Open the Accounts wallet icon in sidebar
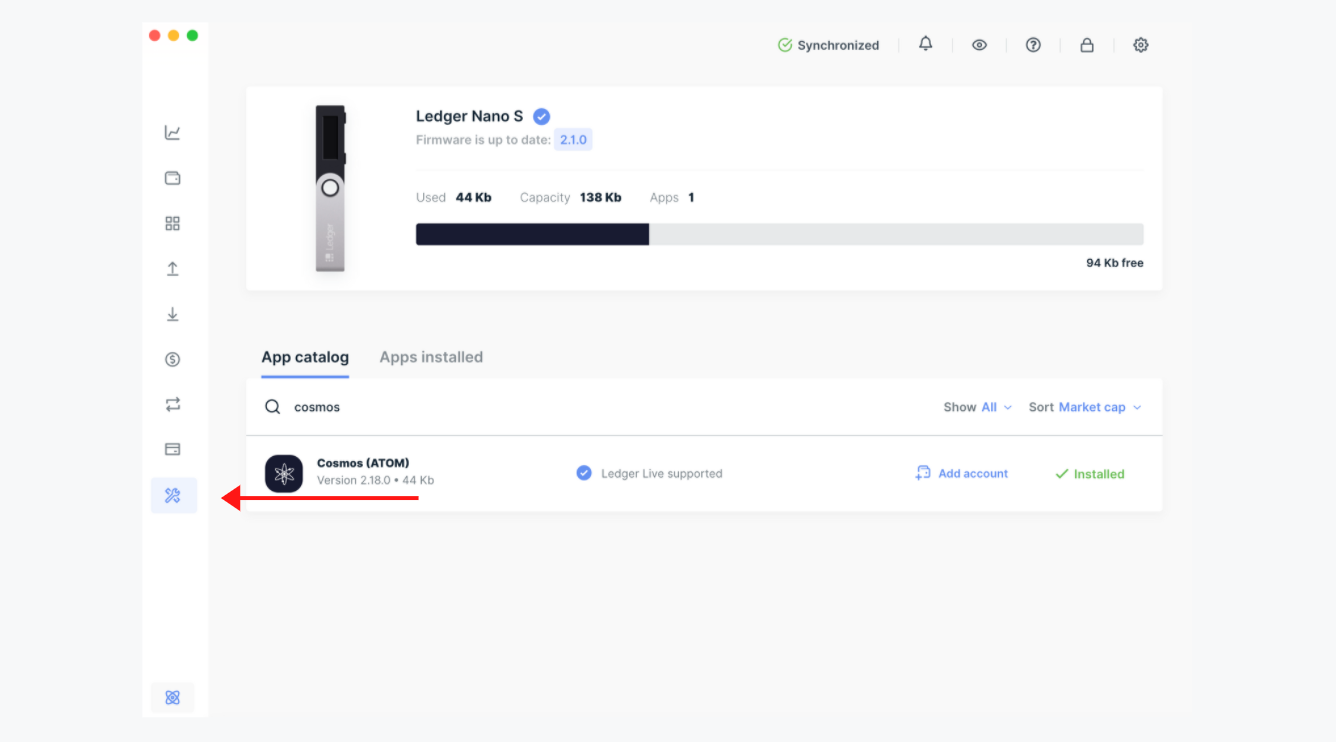The width and height of the screenshot is (1336, 742). tap(173, 178)
